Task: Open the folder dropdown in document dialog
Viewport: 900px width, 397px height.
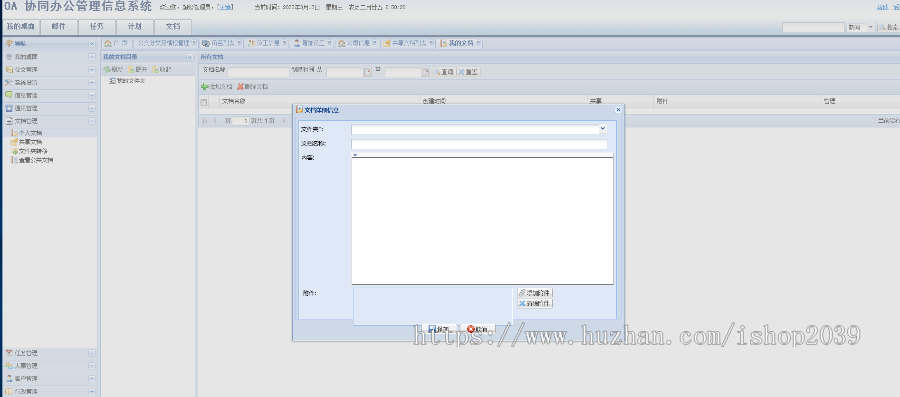Action: coord(603,129)
